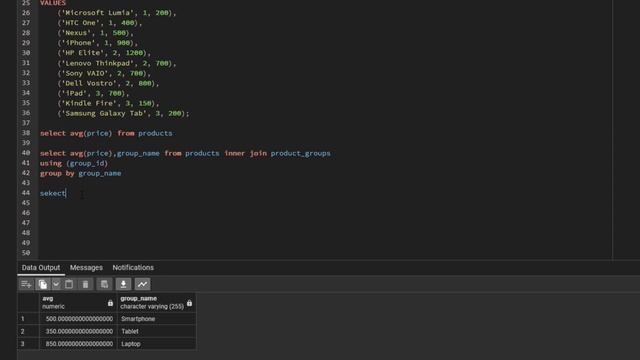The image size is (640, 360).
Task: Switch to the Data Output tab
Action: [41, 268]
